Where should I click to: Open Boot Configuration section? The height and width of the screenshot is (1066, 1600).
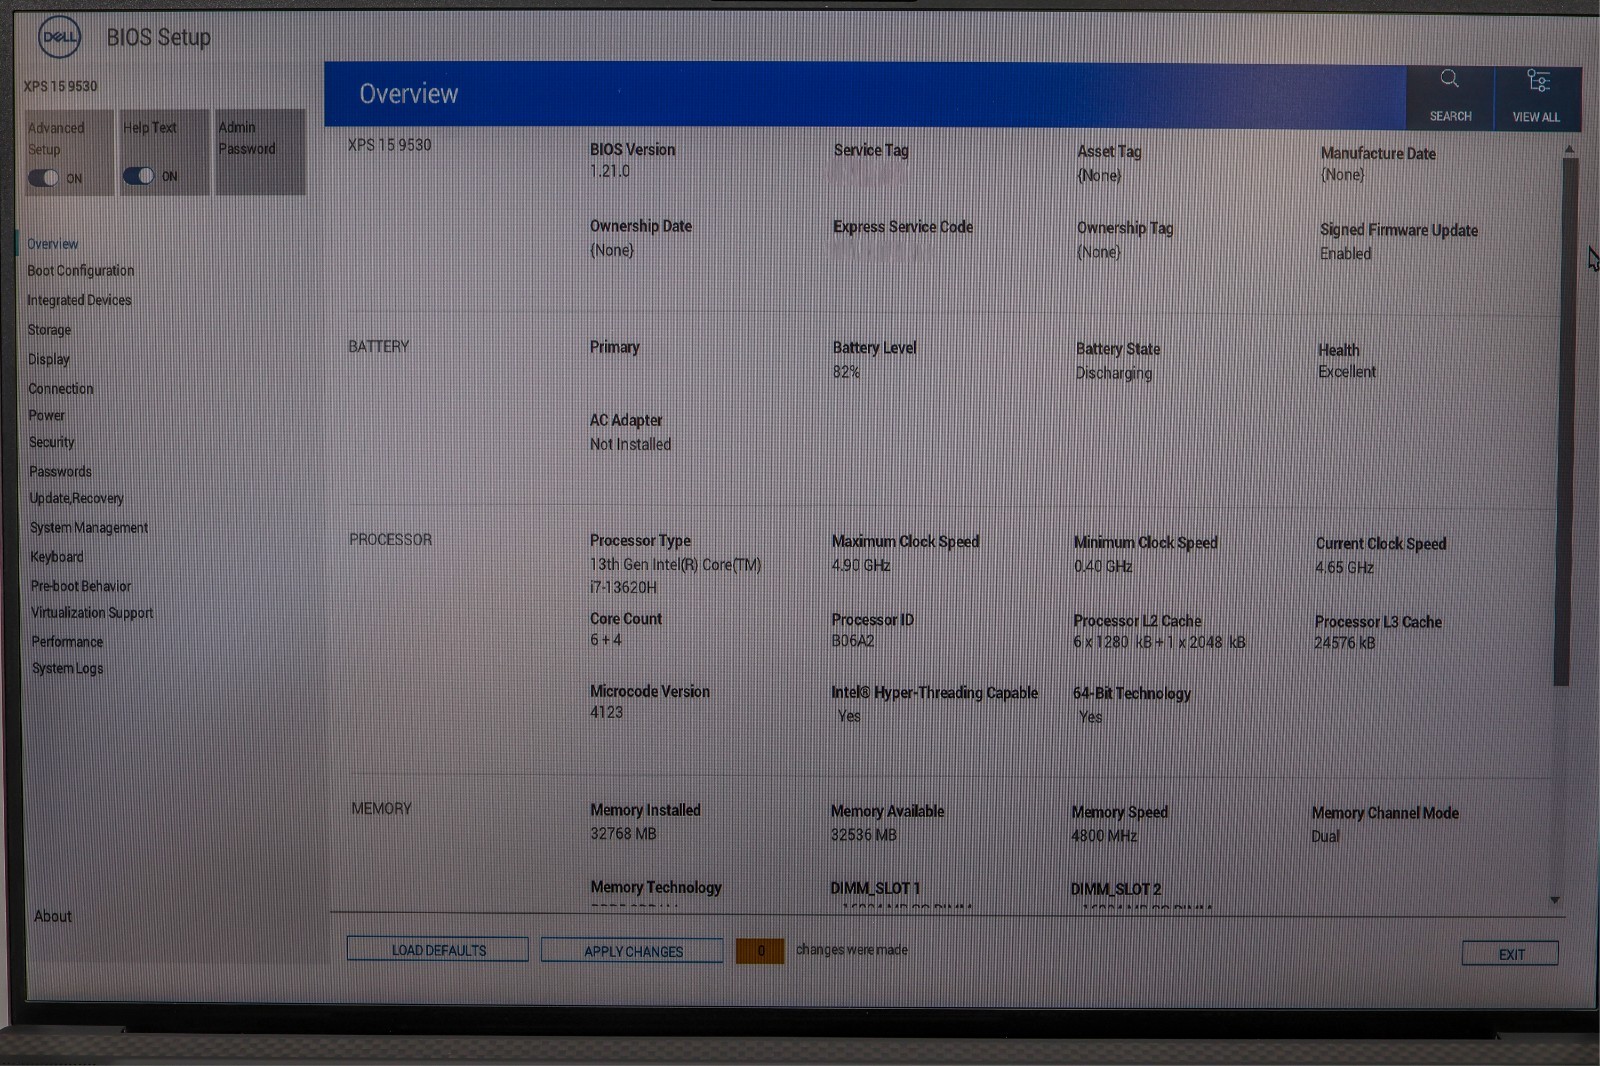(x=80, y=271)
